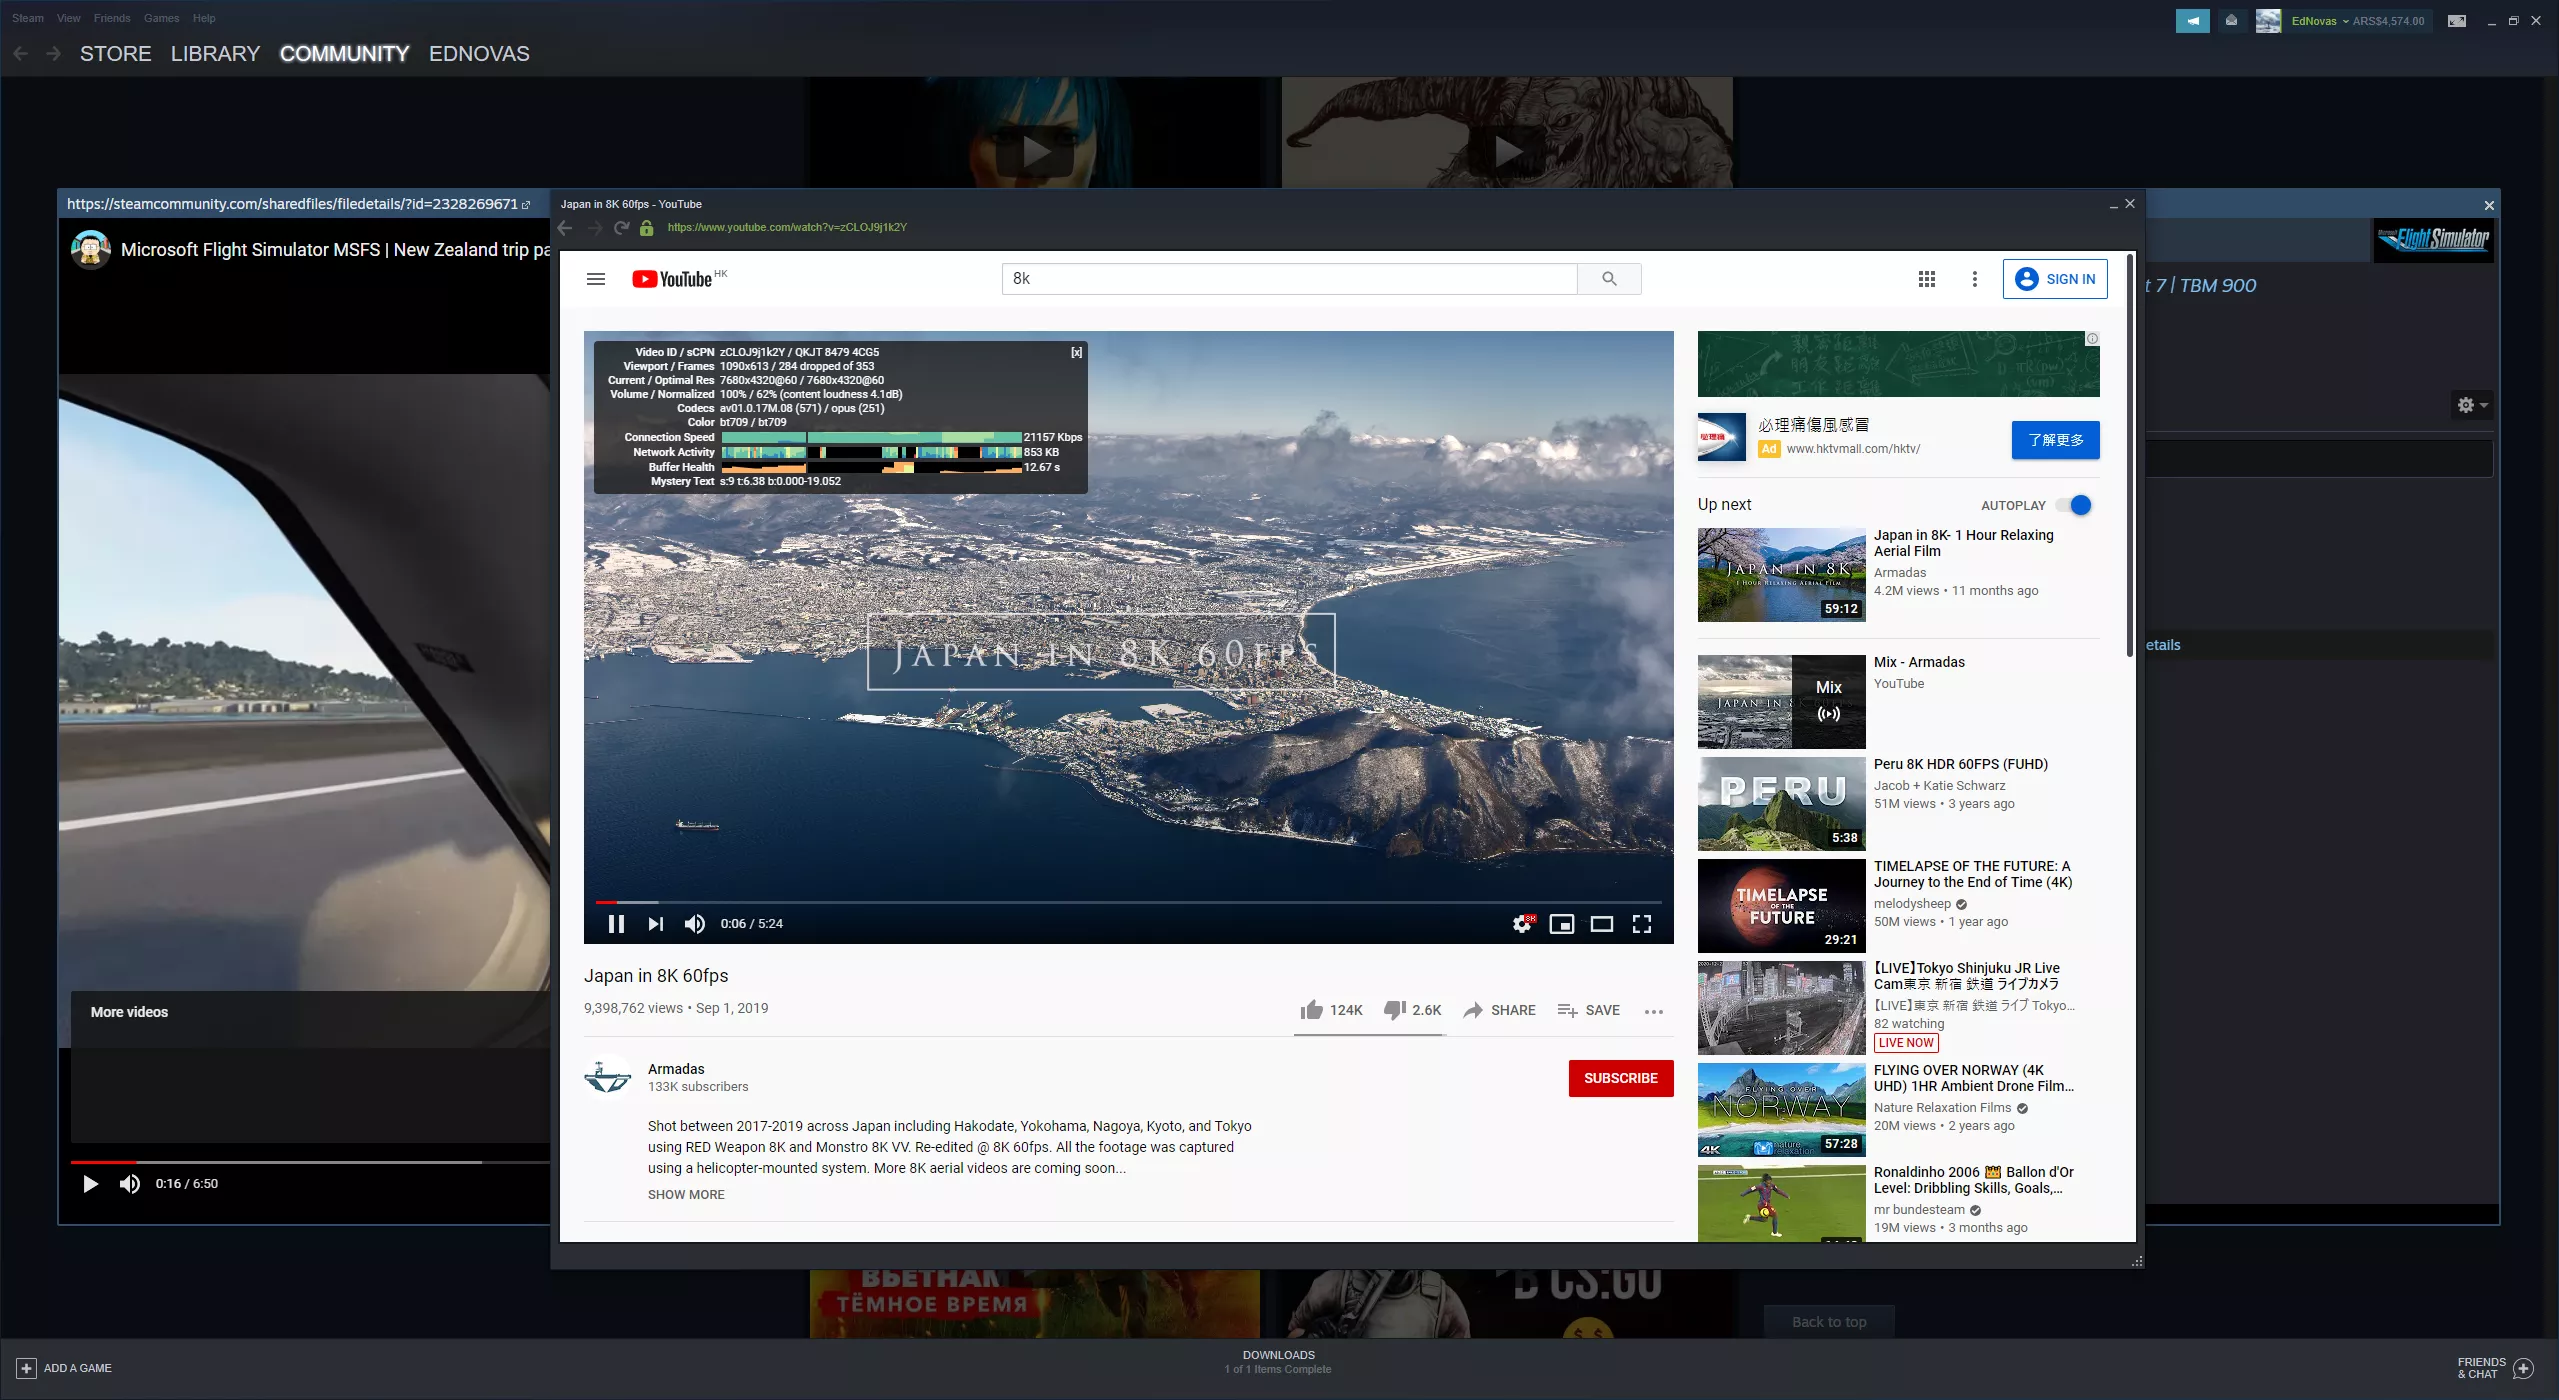The image size is (2559, 1400).
Task: Open the YouTube apps grid icon
Action: (x=1926, y=279)
